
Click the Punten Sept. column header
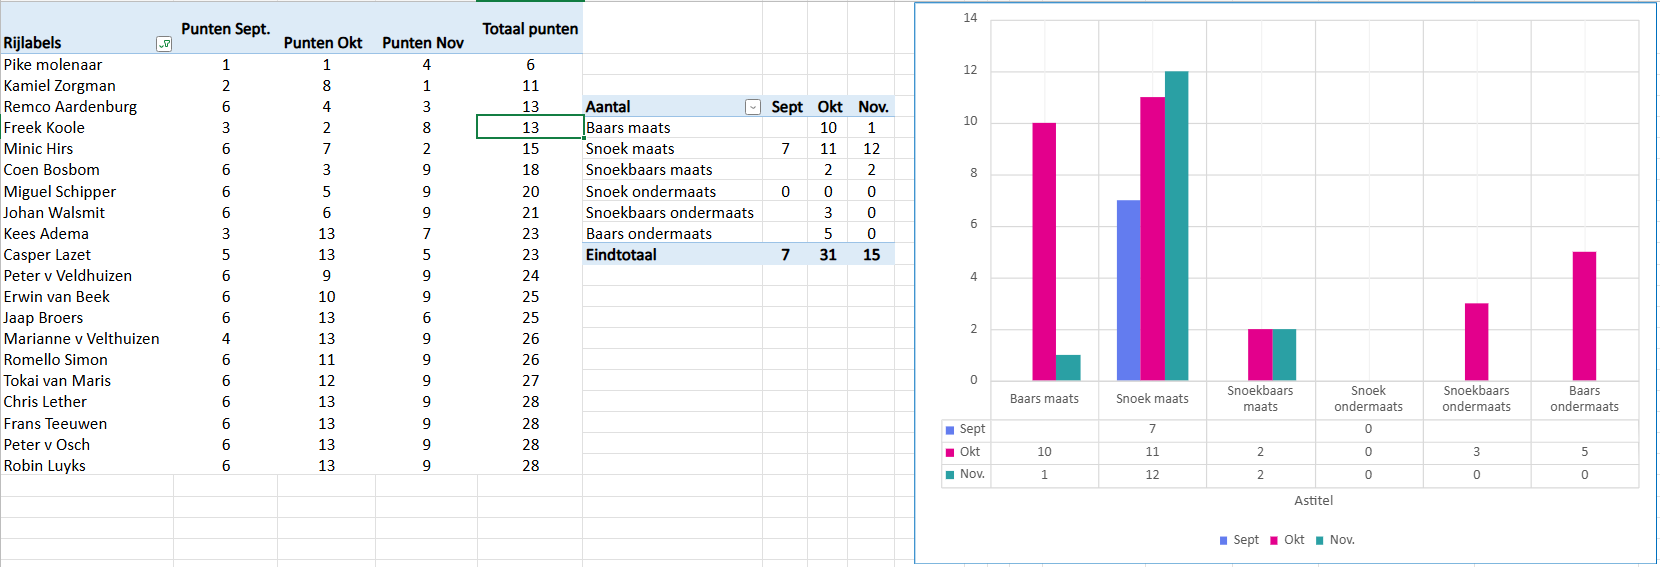click(225, 29)
